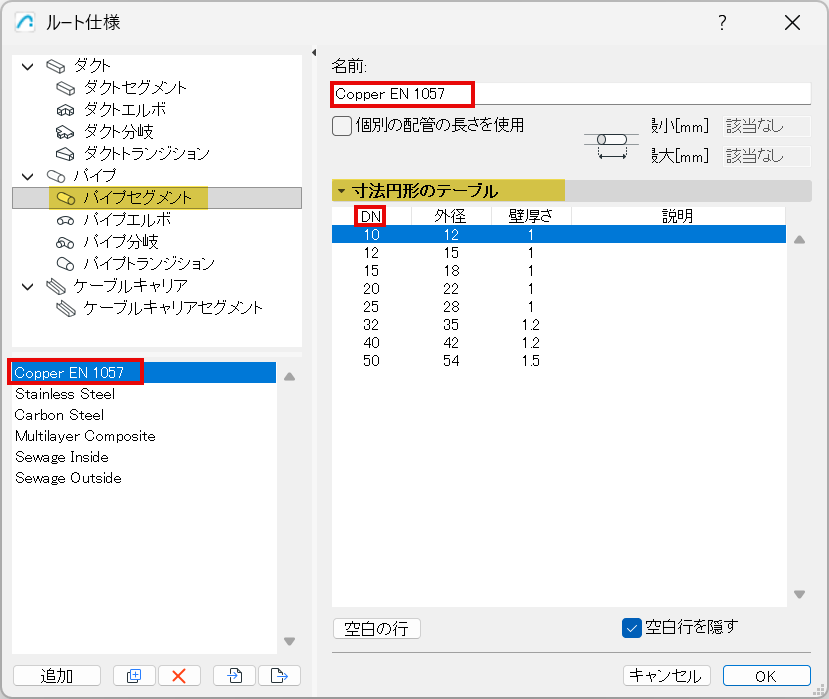Collapse the ケーブルキャリア tree node

[27, 287]
